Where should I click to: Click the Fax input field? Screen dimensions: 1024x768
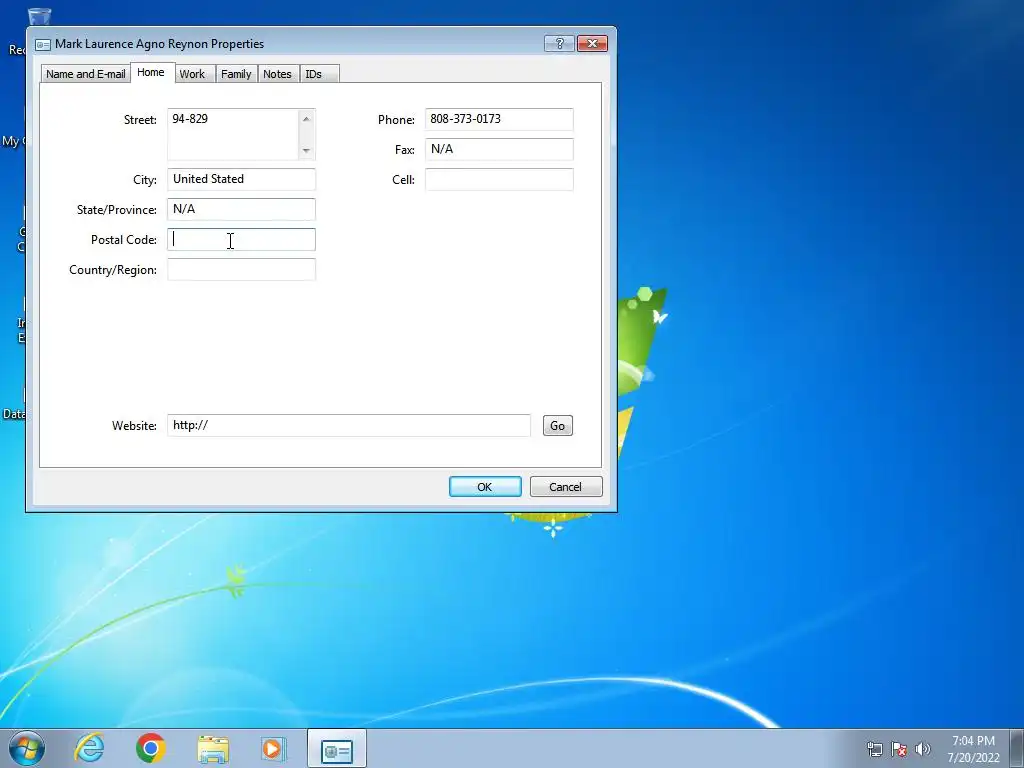point(499,150)
